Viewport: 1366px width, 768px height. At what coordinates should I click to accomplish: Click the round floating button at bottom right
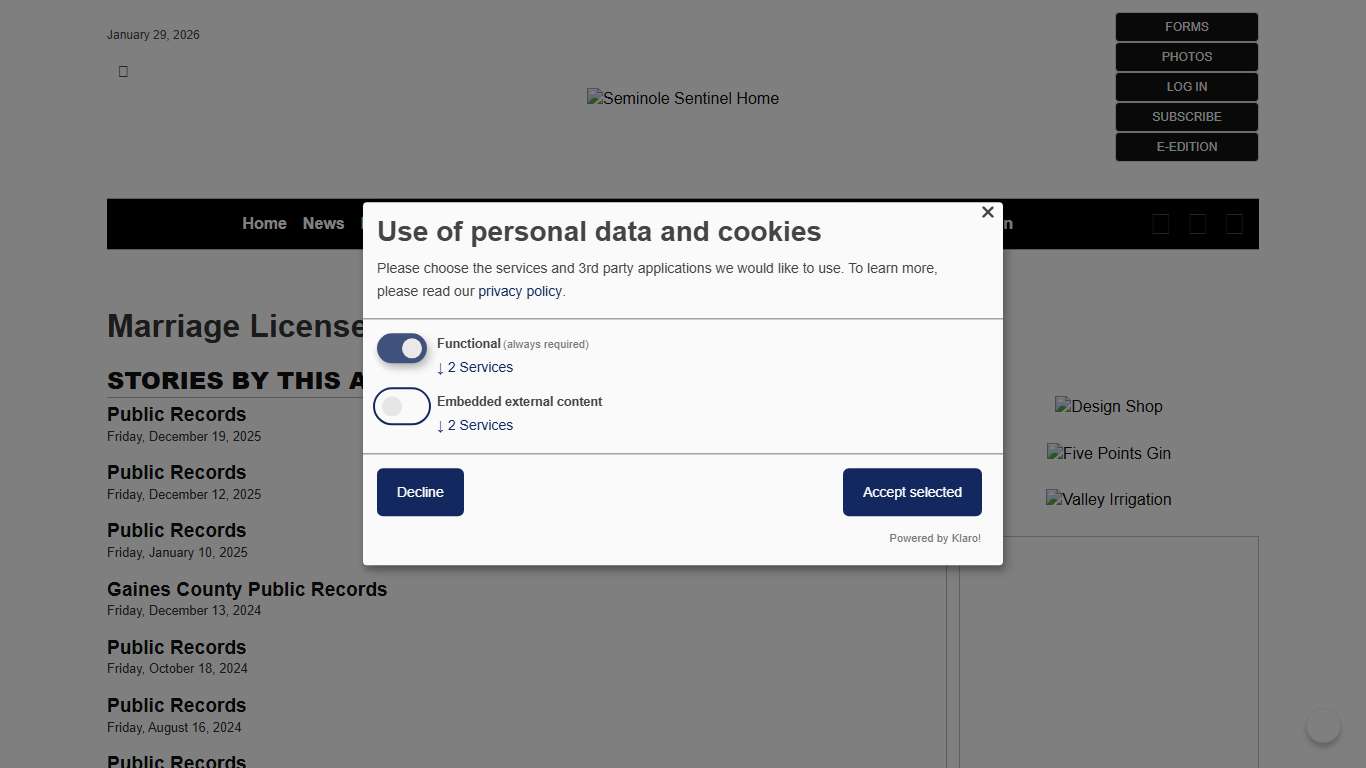(x=1322, y=726)
